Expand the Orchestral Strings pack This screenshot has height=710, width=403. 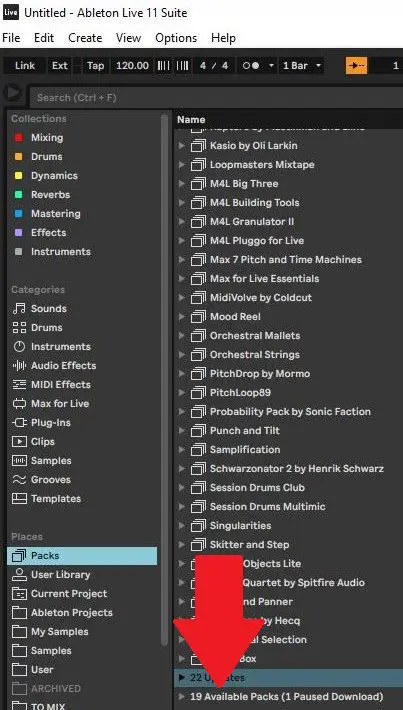182,355
